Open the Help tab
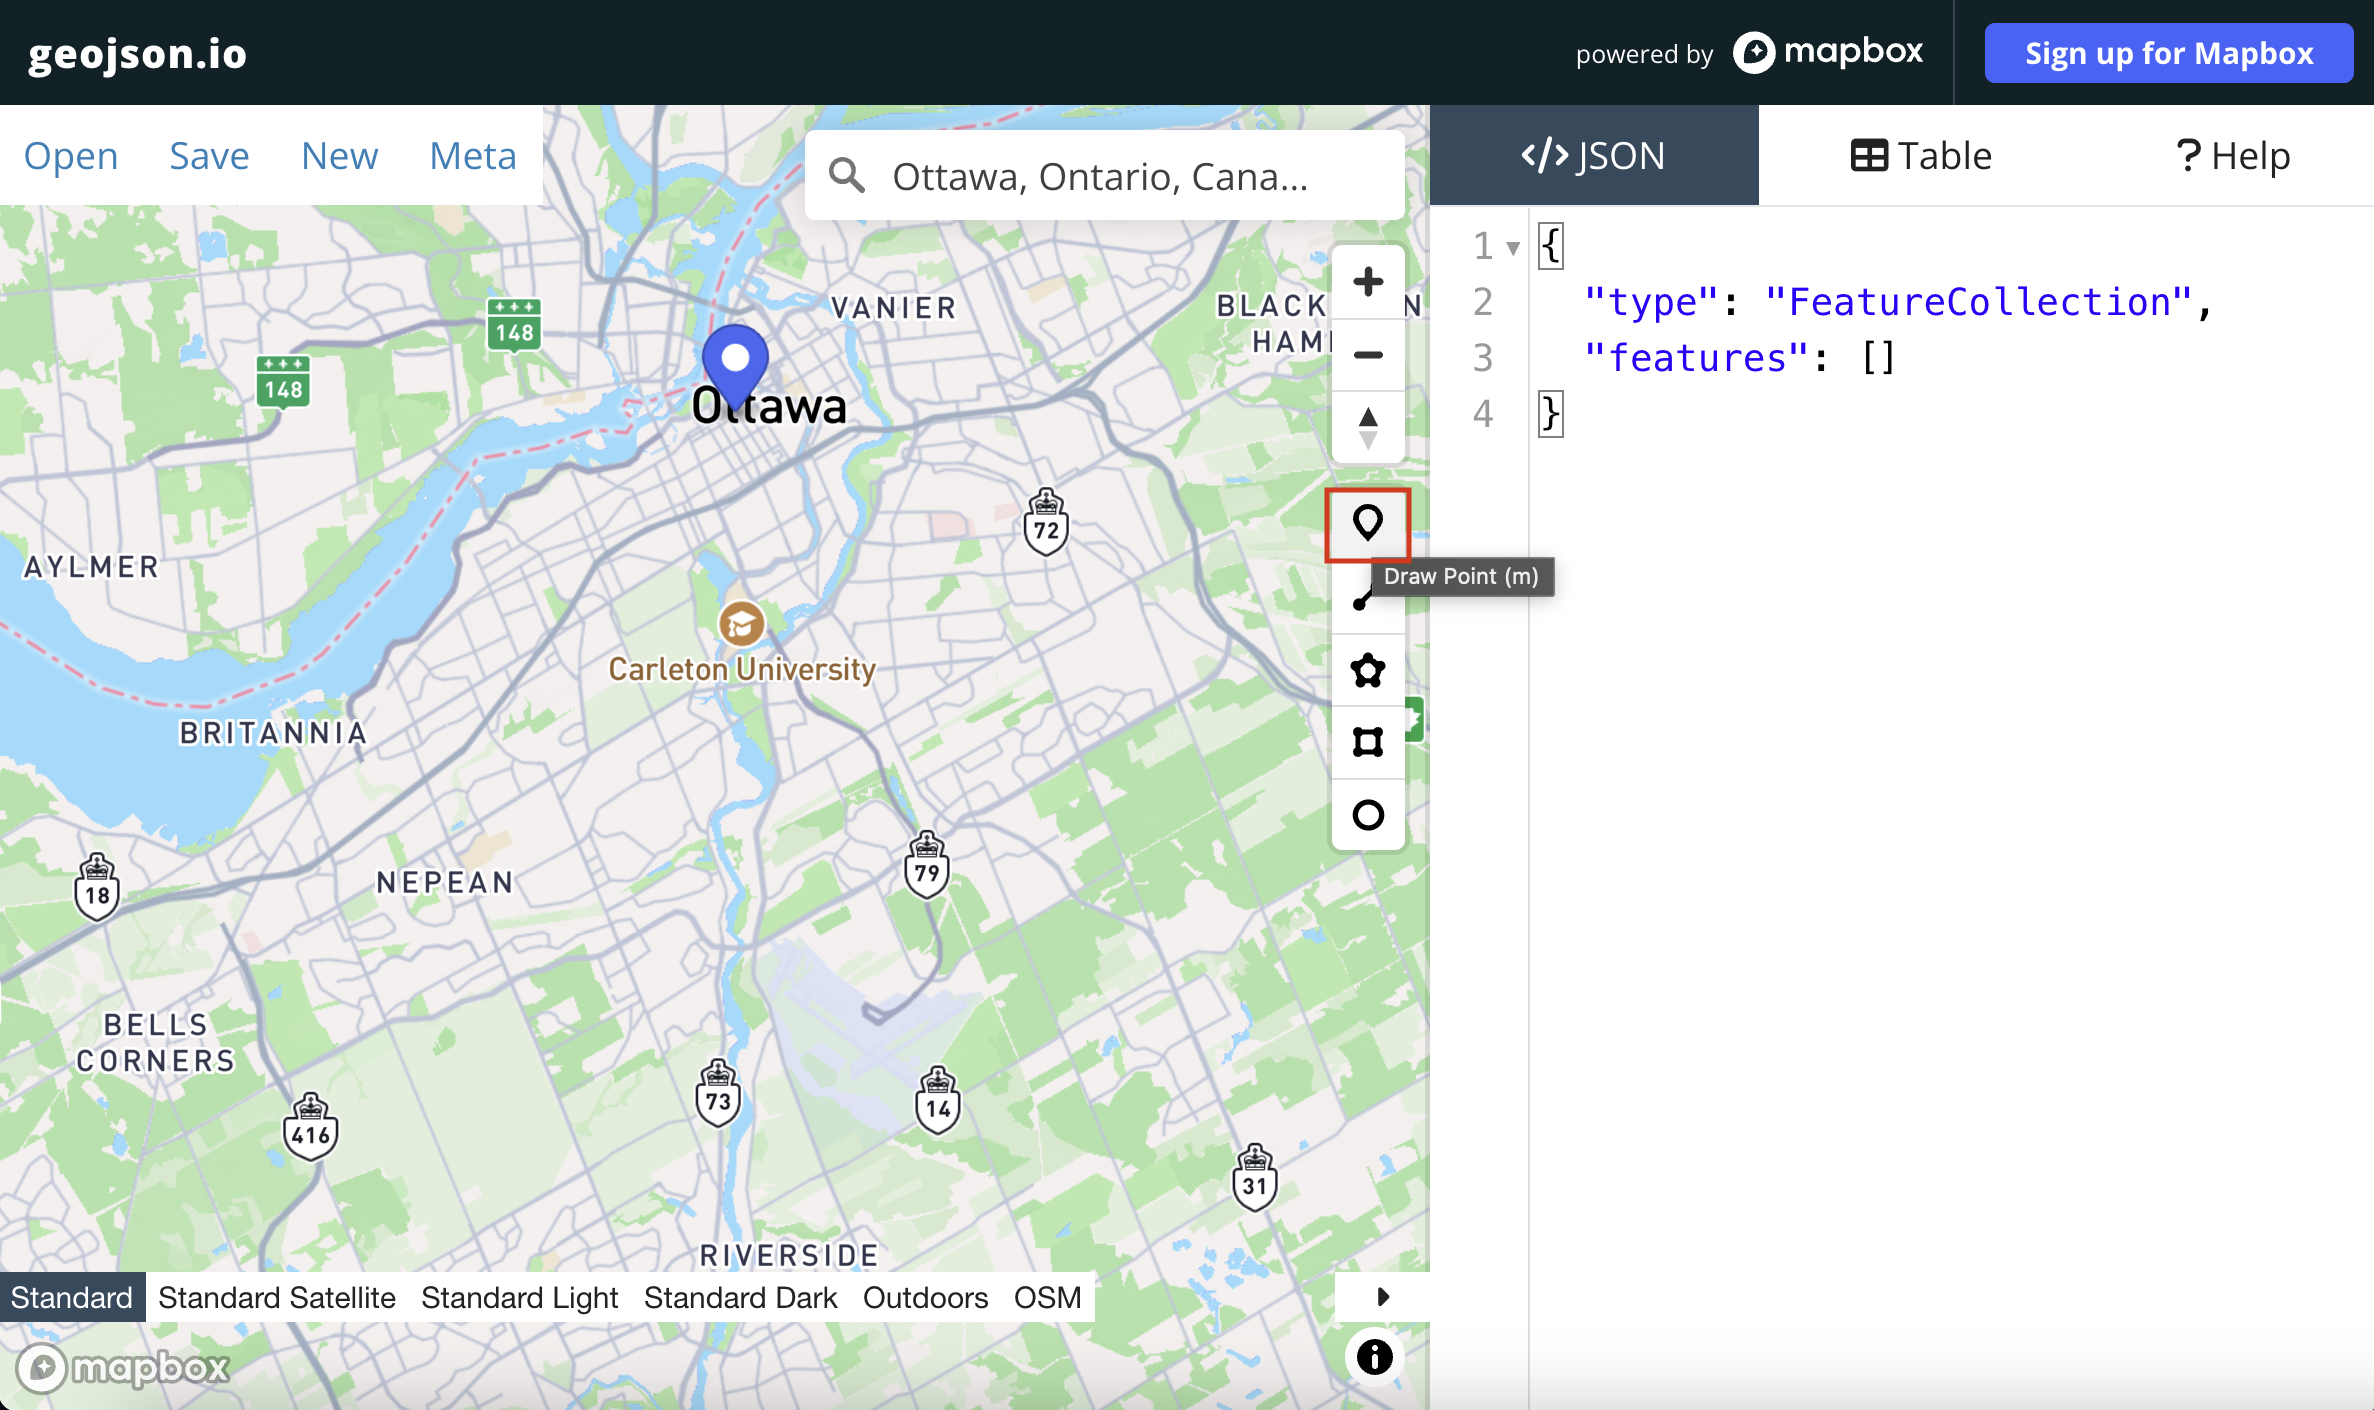Image resolution: width=2374 pixels, height=1410 pixels. [x=2232, y=156]
